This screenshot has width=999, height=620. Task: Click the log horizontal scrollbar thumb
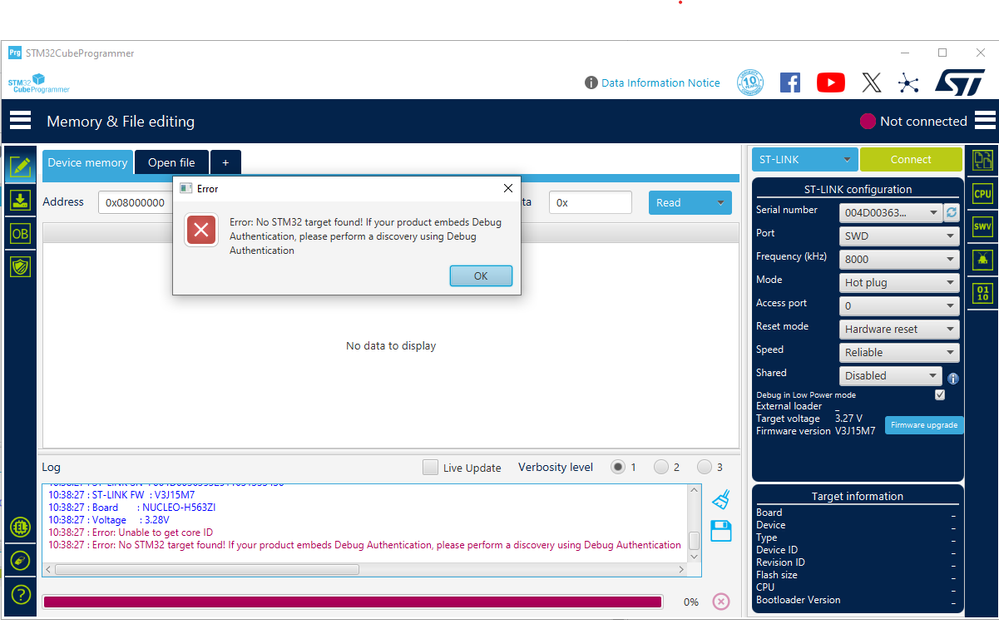pyautogui.click(x=207, y=569)
